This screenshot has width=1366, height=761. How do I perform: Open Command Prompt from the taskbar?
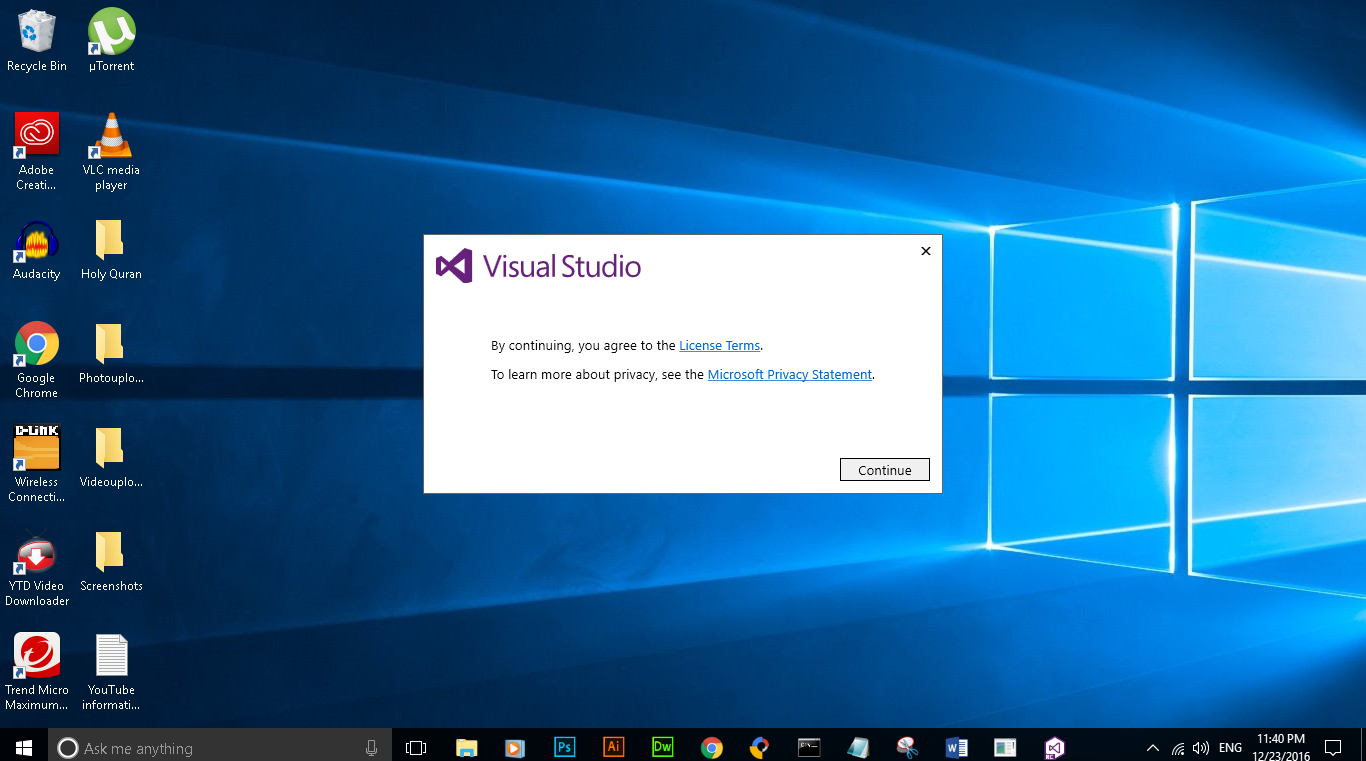[x=809, y=747]
